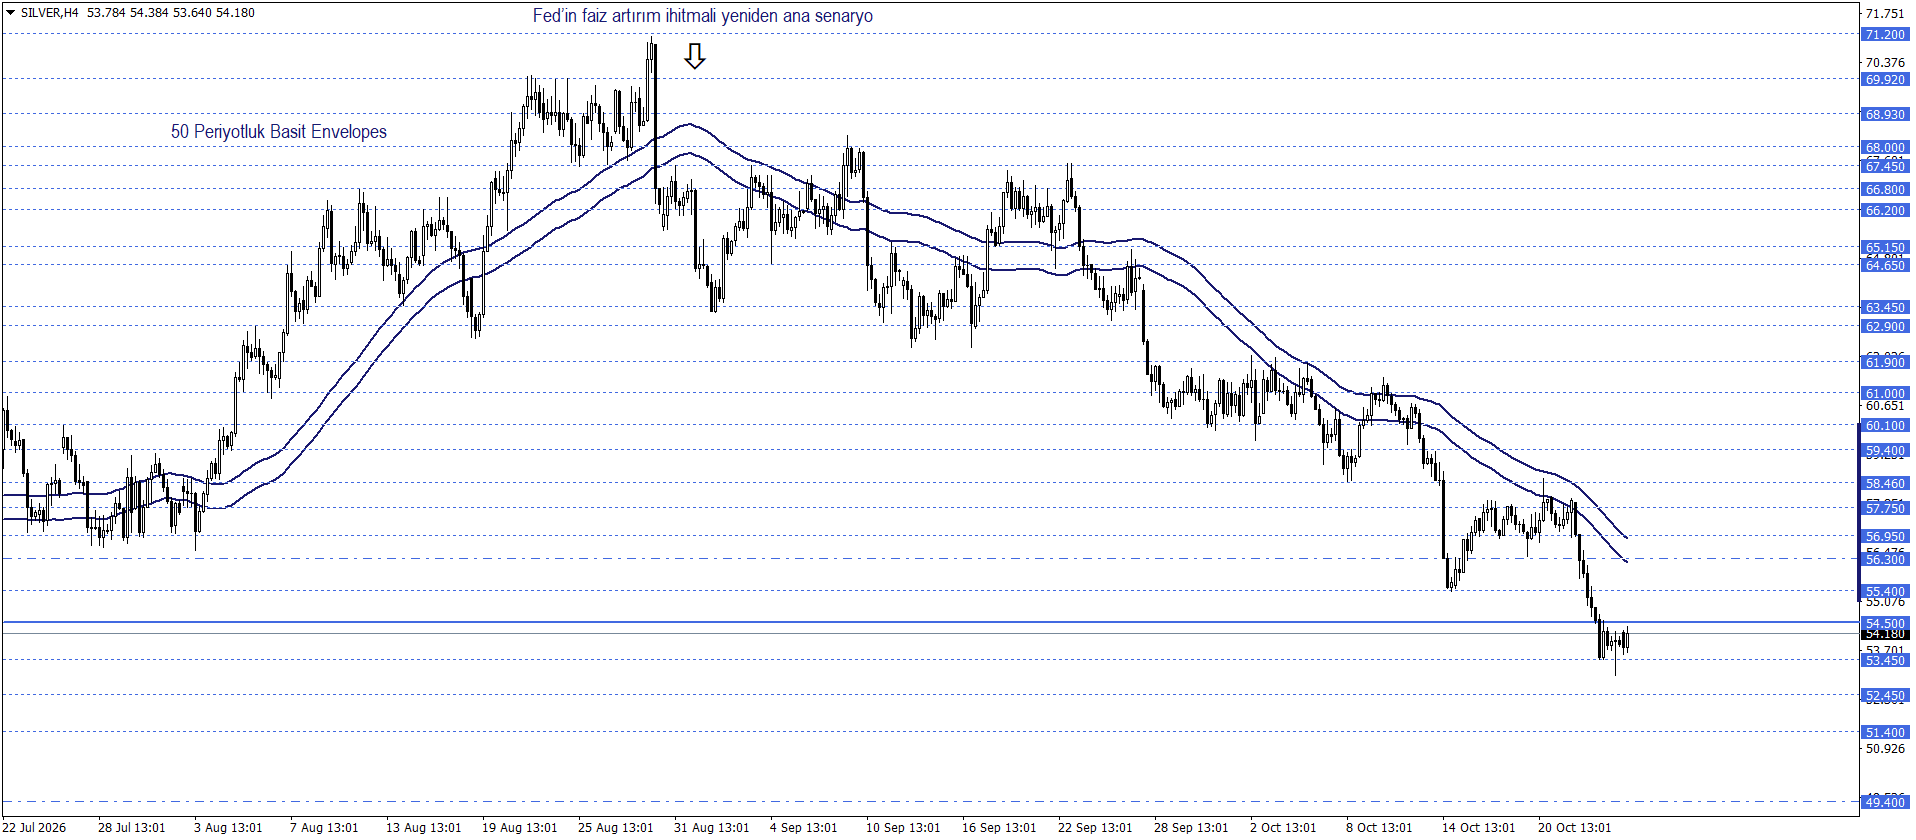Select the 53.450 price level label
Image resolution: width=1916 pixels, height=840 pixels.
[x=1885, y=661]
